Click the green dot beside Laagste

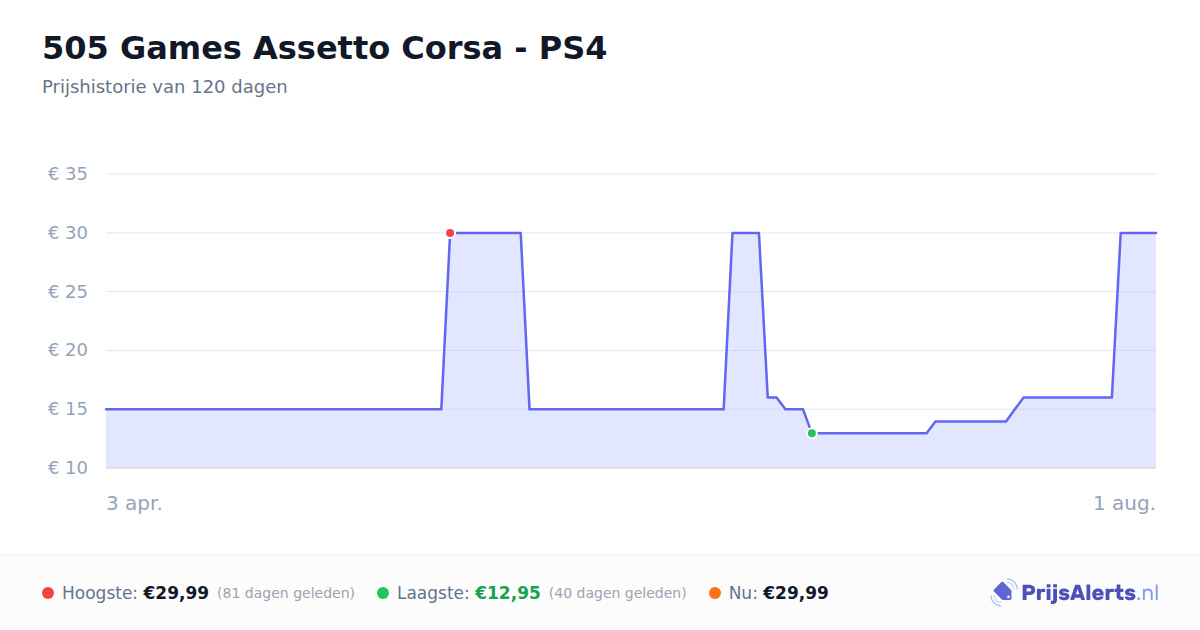coord(383,593)
